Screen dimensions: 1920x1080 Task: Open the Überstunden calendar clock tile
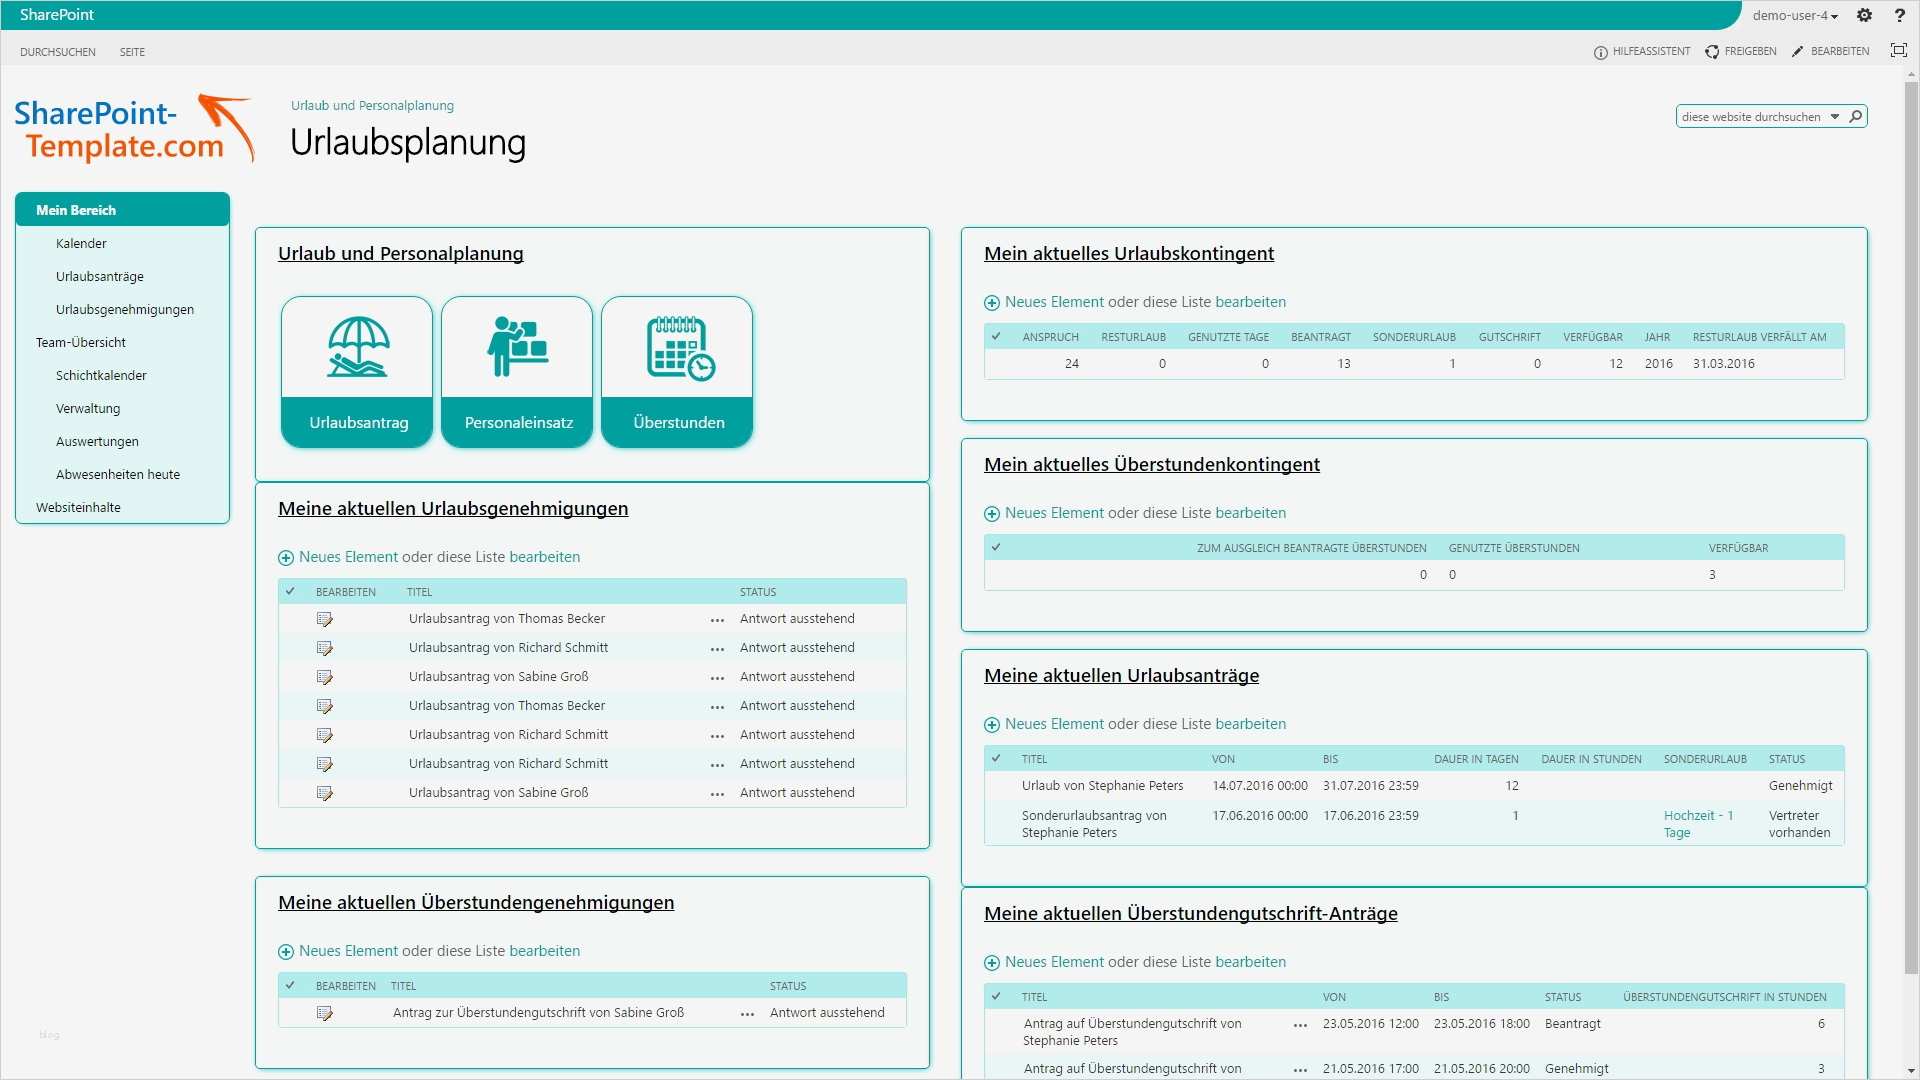point(677,371)
